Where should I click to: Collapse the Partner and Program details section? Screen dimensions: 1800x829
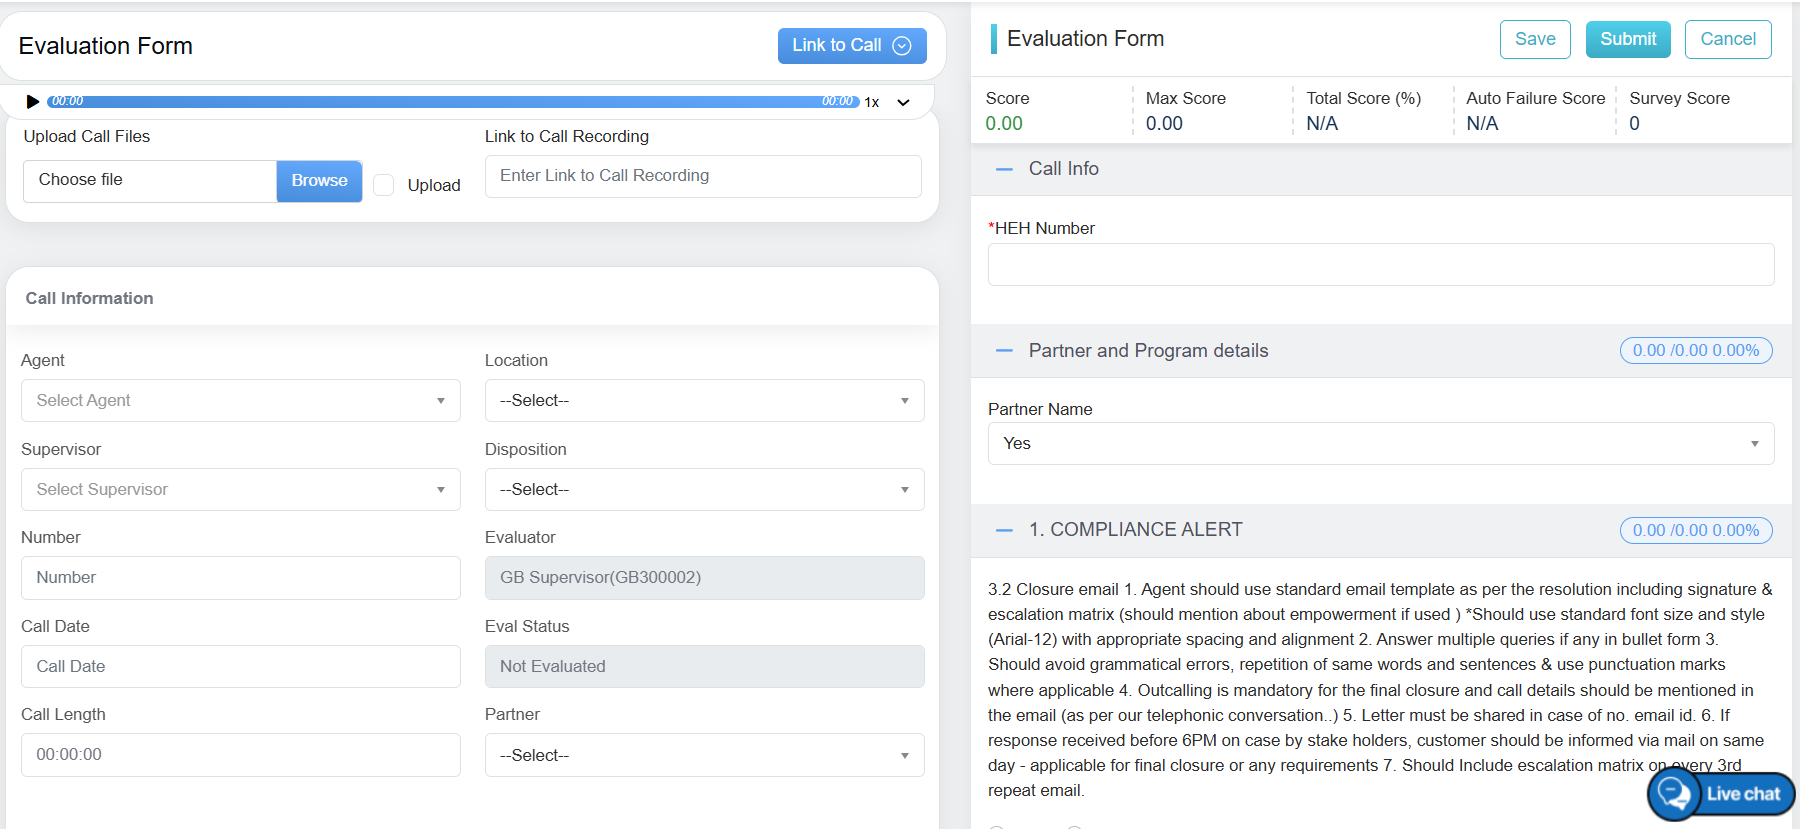1004,351
